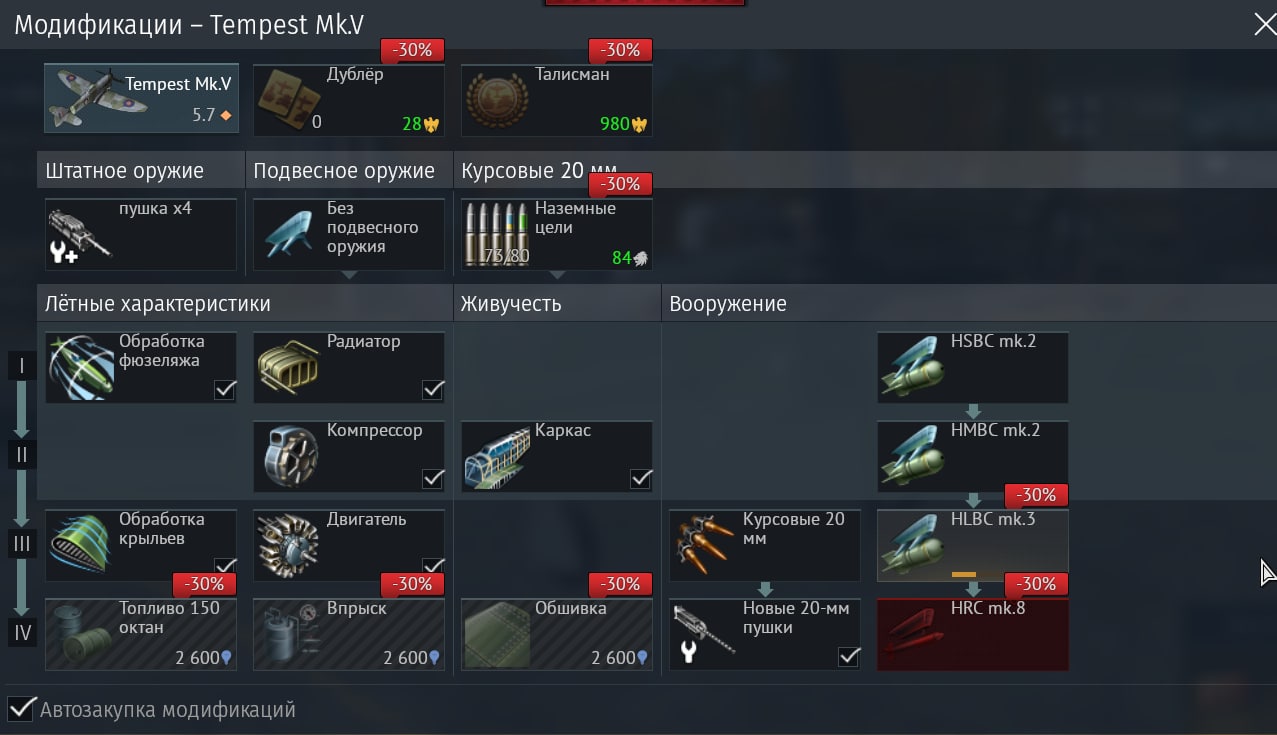Click the HLBC mk.3 research progress bar
The width and height of the screenshot is (1277, 735).
click(x=963, y=574)
